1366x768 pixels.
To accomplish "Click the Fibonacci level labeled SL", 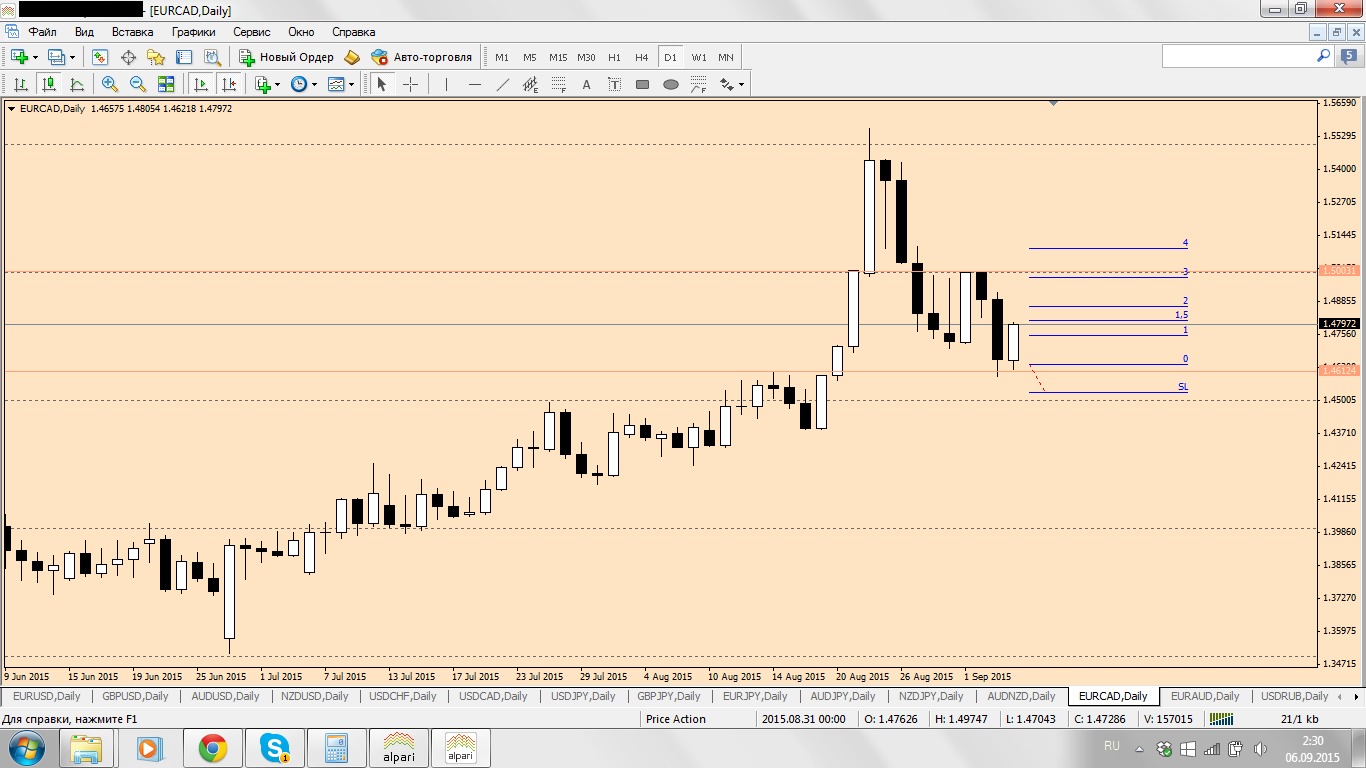I will pos(1183,386).
